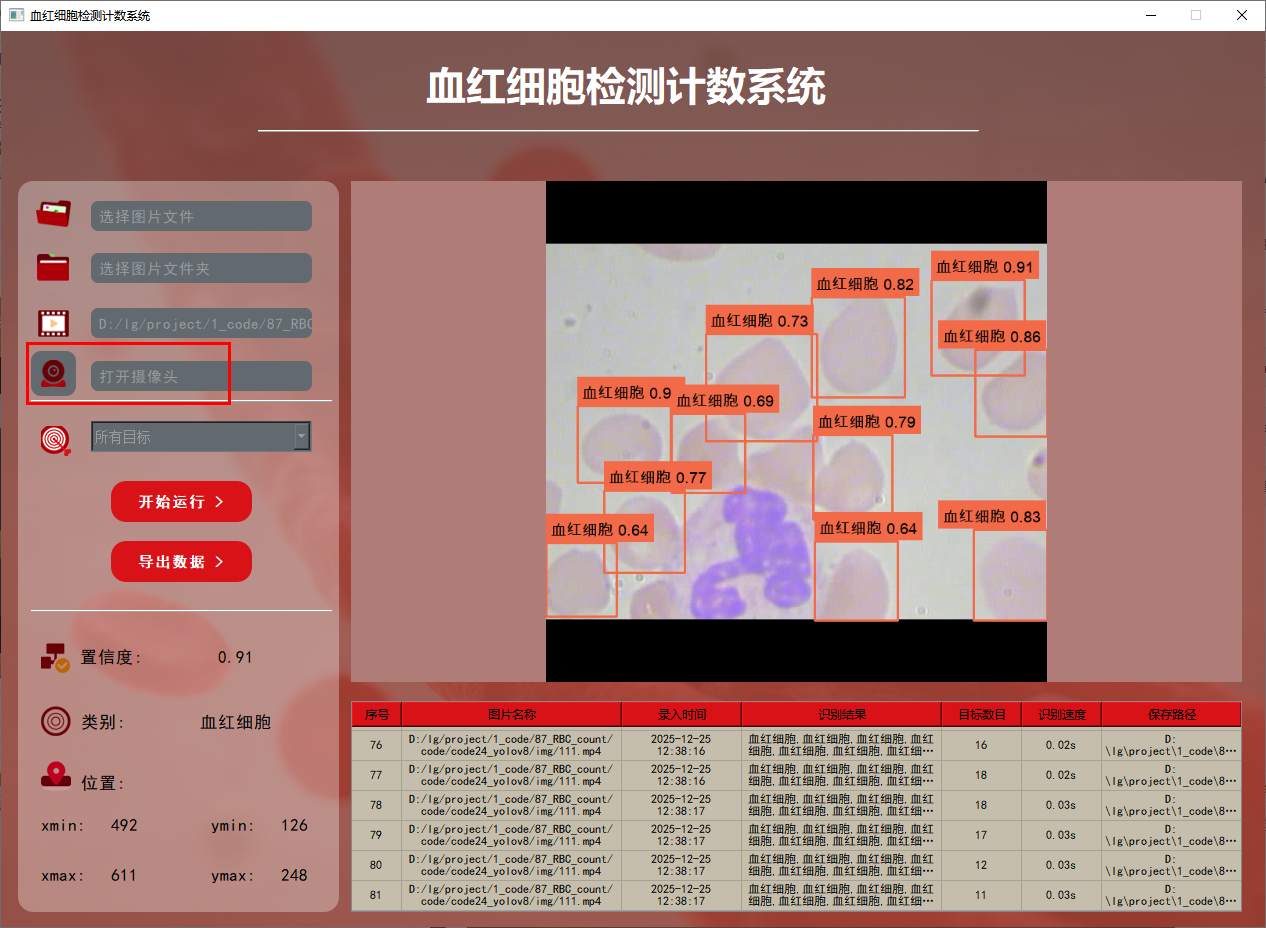Click the 置信度 confidence icon
Image resolution: width=1266 pixels, height=928 pixels.
[x=55, y=657]
